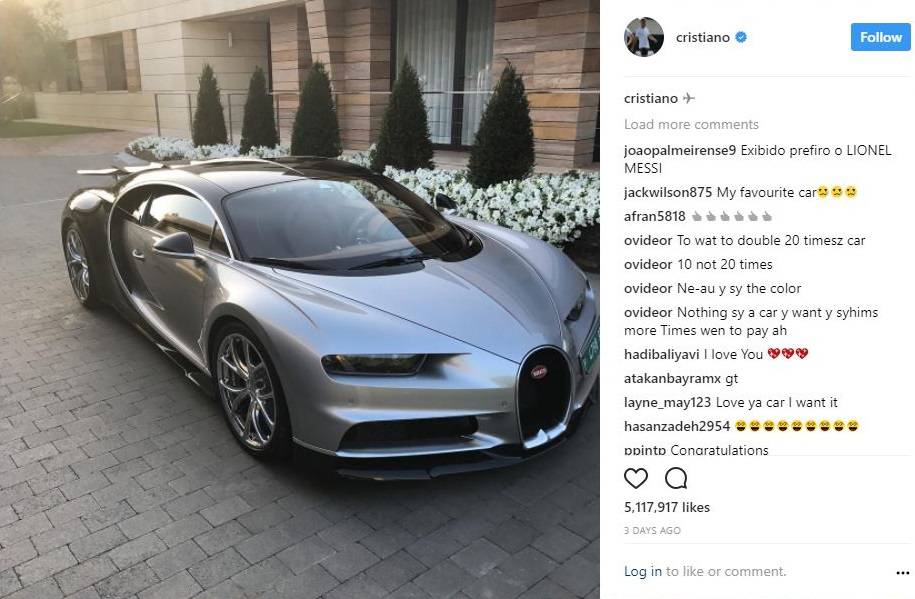Open cristiano username in caption
915x599 pixels.
(651, 98)
